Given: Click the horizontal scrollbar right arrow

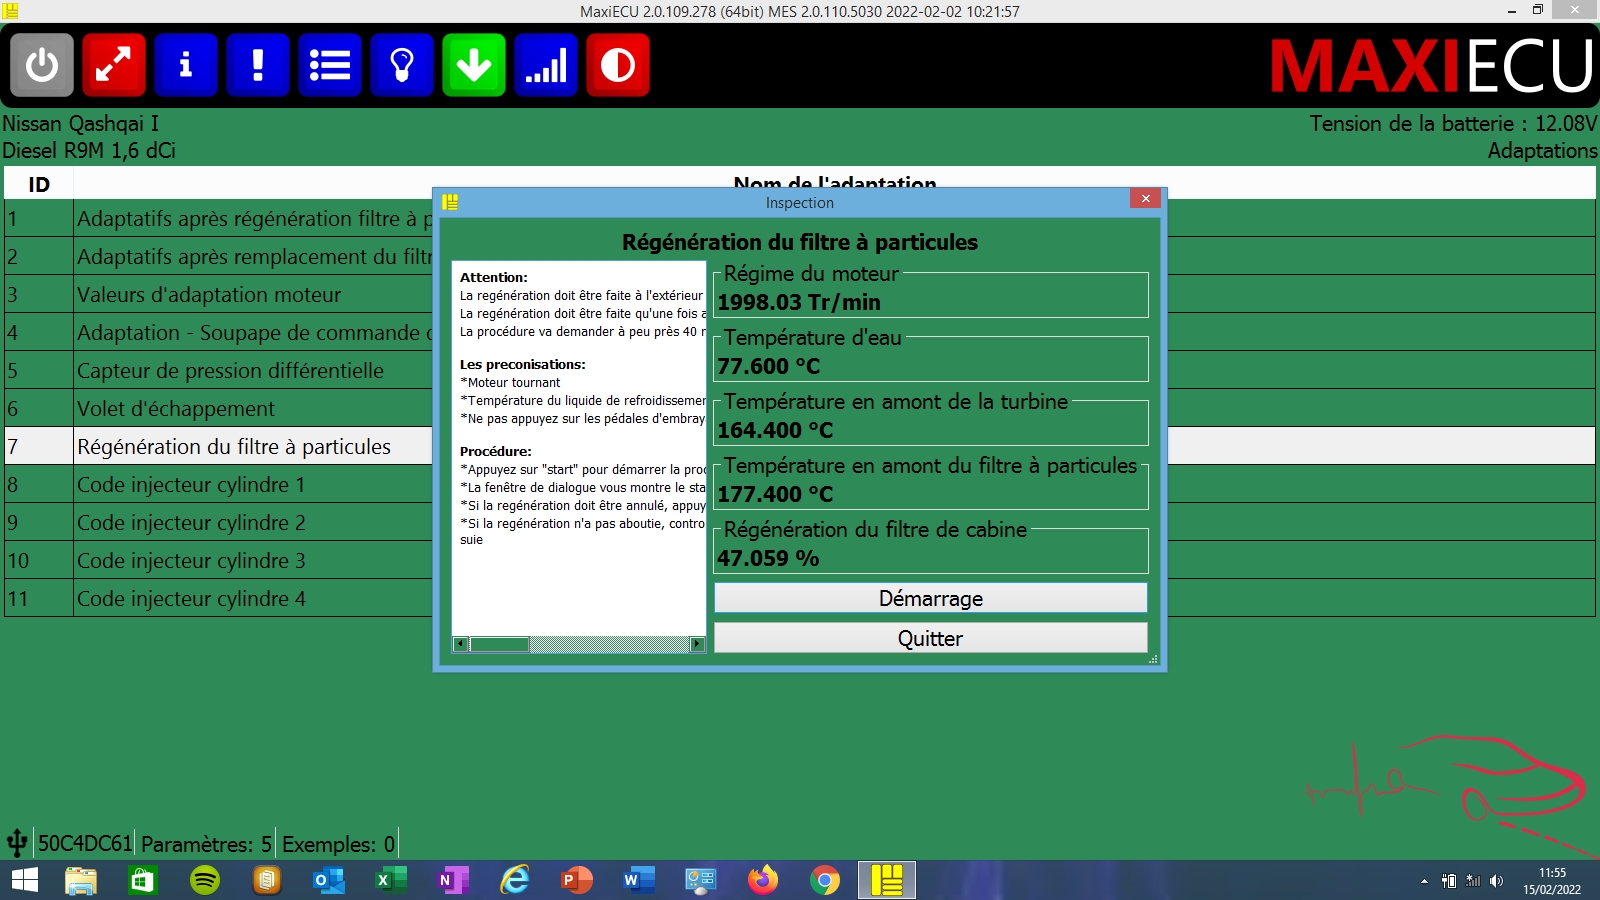Looking at the screenshot, I should [697, 645].
